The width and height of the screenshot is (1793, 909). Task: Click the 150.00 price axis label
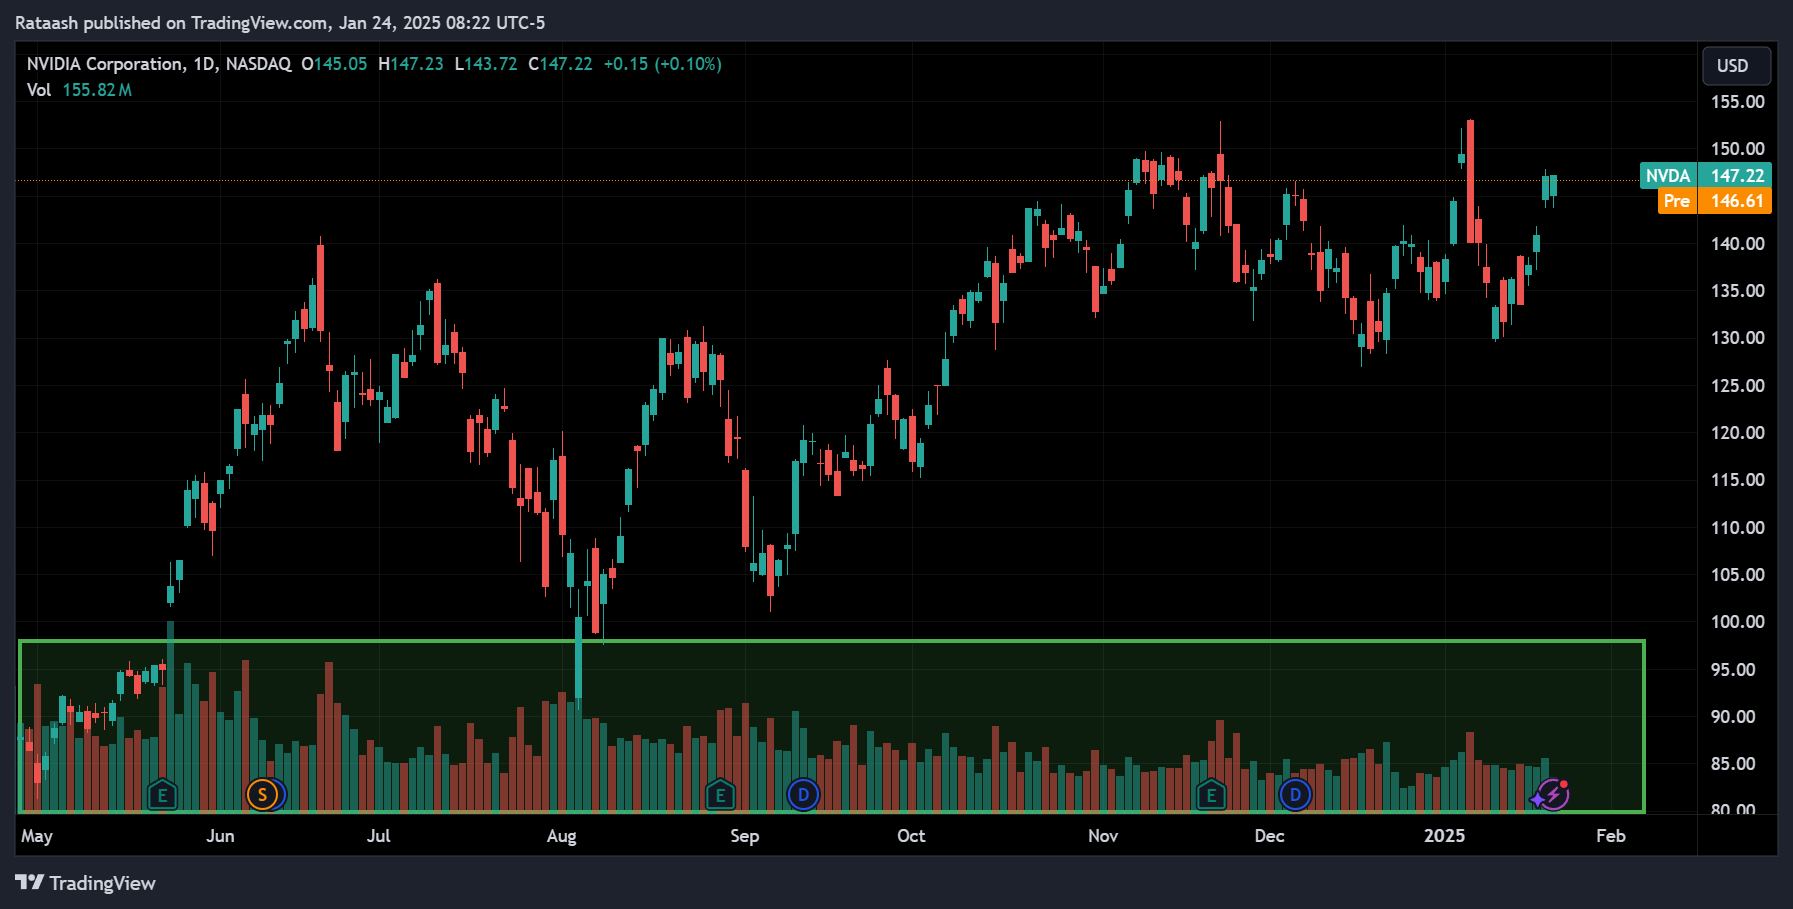[x=1737, y=149]
